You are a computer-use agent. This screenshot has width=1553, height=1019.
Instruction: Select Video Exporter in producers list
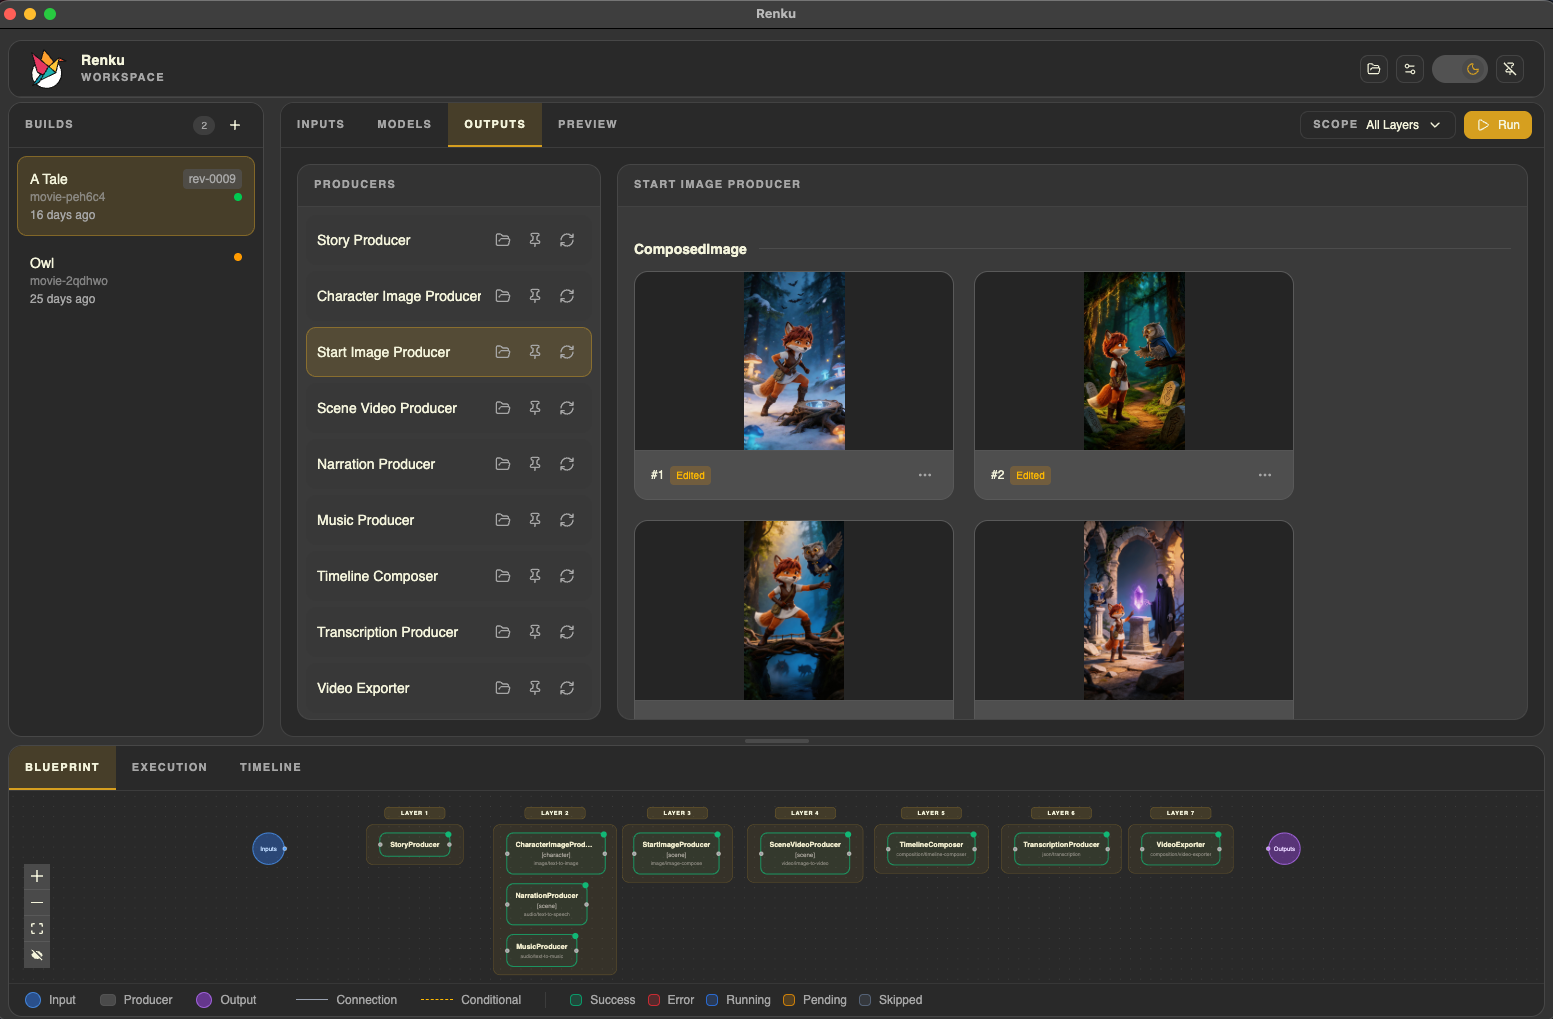click(449, 688)
